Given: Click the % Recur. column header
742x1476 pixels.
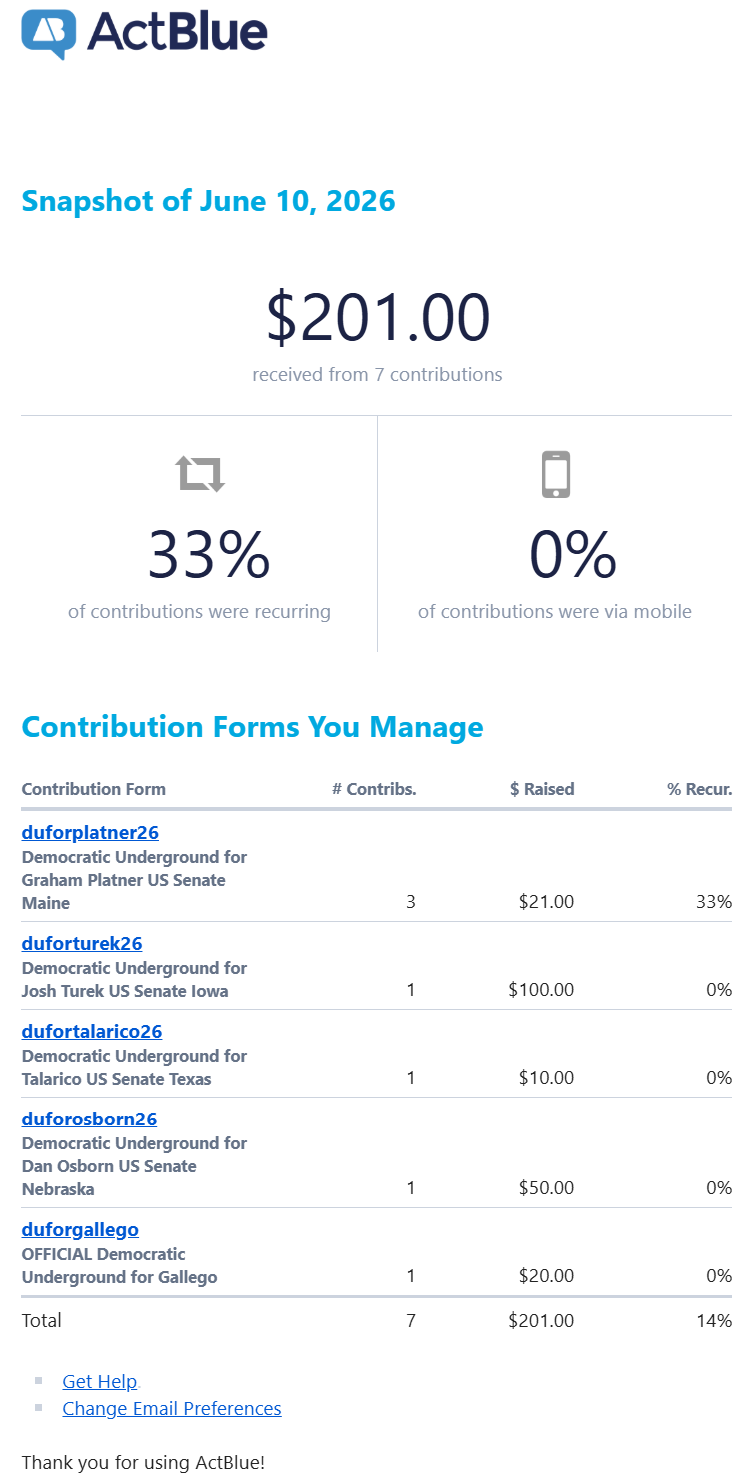Looking at the screenshot, I should click(700, 789).
